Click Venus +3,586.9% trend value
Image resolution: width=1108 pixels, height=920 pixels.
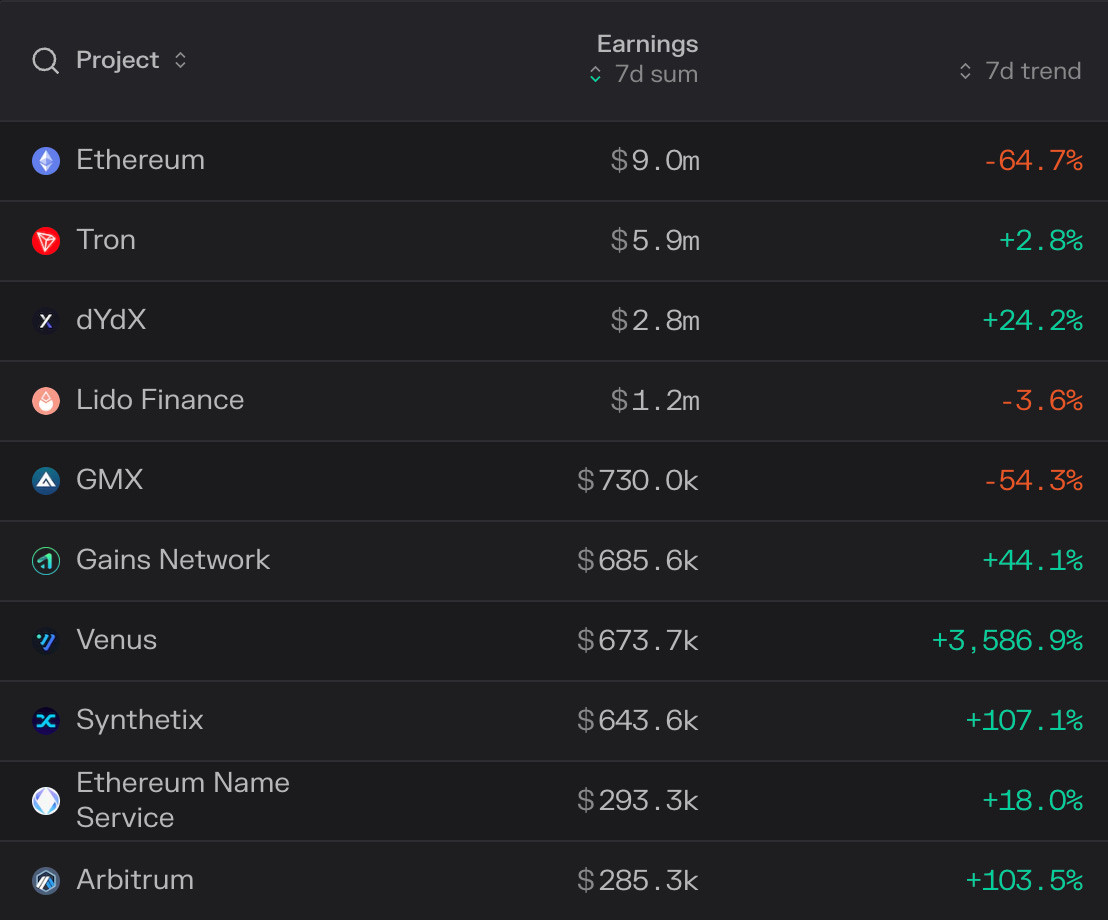click(x=1007, y=640)
